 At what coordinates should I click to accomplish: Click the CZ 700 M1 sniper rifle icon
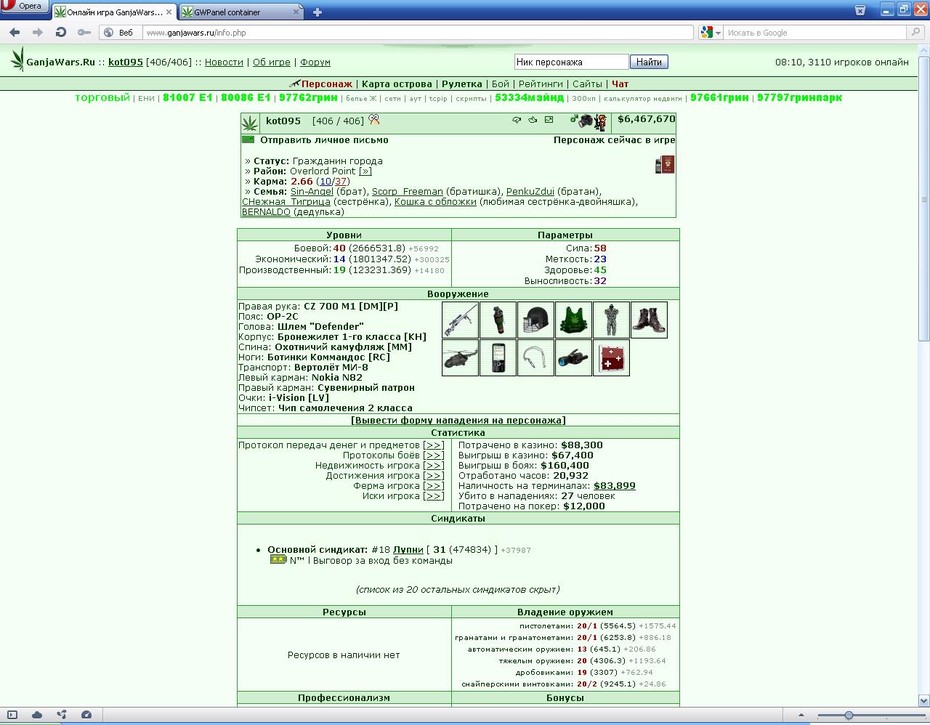coord(460,320)
